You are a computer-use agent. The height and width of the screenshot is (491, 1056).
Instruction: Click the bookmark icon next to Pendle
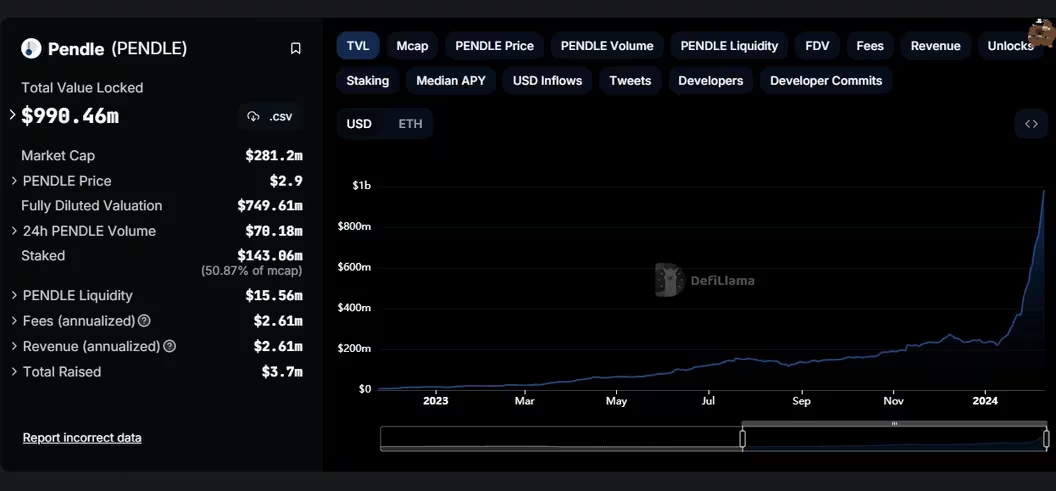click(x=295, y=49)
